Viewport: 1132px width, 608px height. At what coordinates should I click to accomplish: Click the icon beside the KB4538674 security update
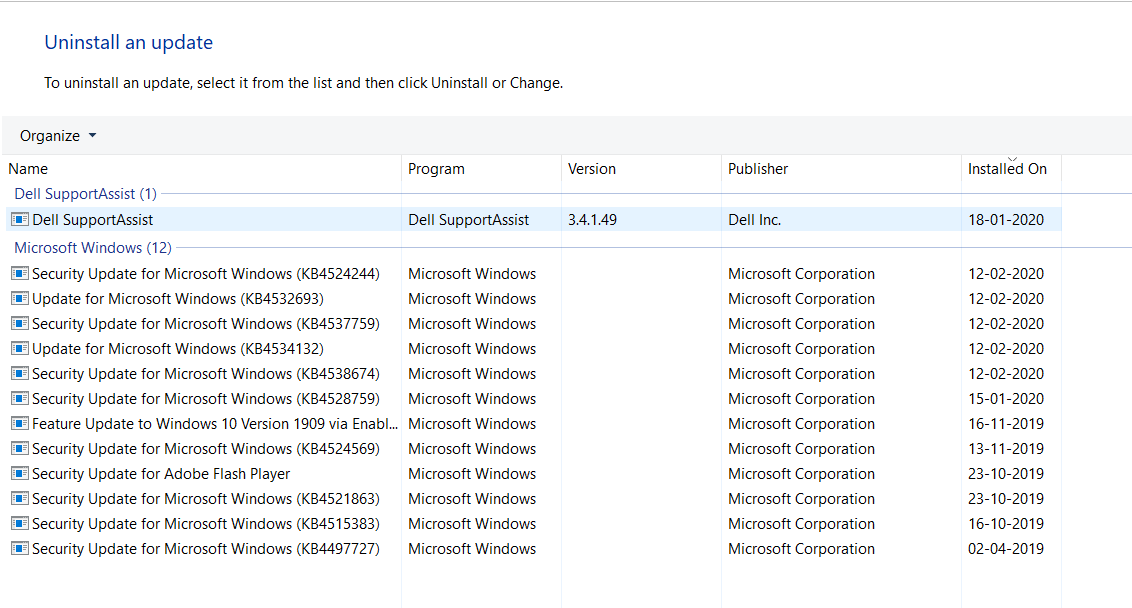20,374
